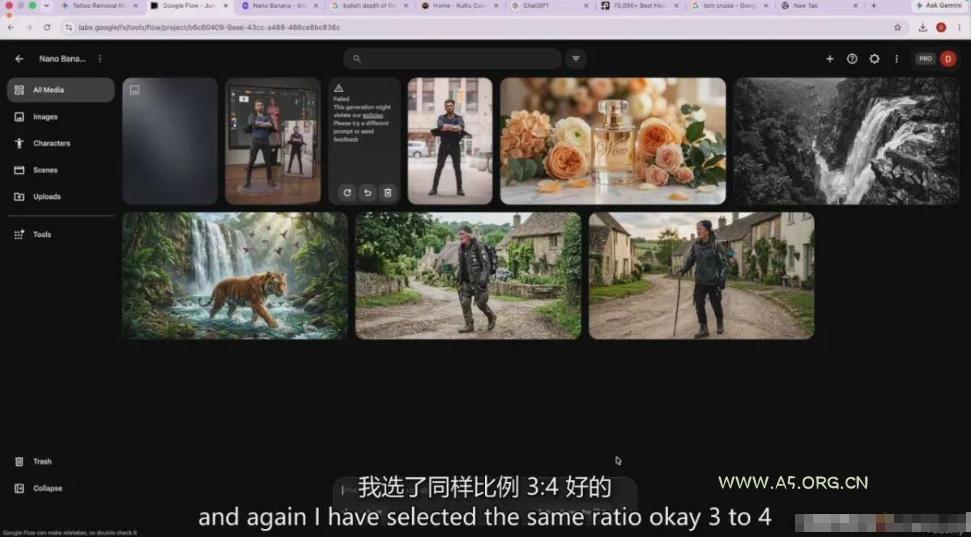The height and width of the screenshot is (537, 971).
Task: Click the warning icon on failed card
Action: [338, 88]
